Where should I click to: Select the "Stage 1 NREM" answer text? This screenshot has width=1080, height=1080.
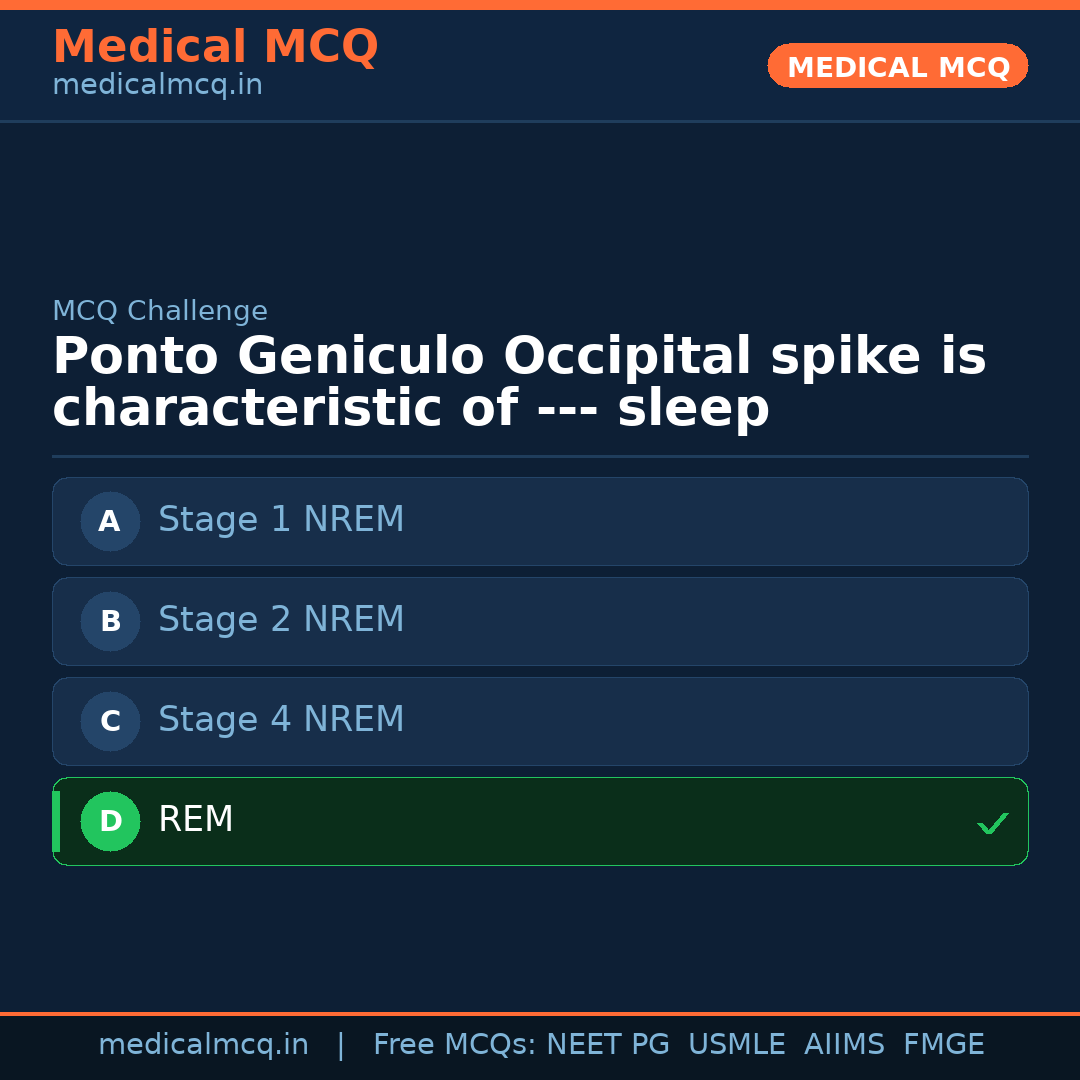pyautogui.click(x=281, y=520)
